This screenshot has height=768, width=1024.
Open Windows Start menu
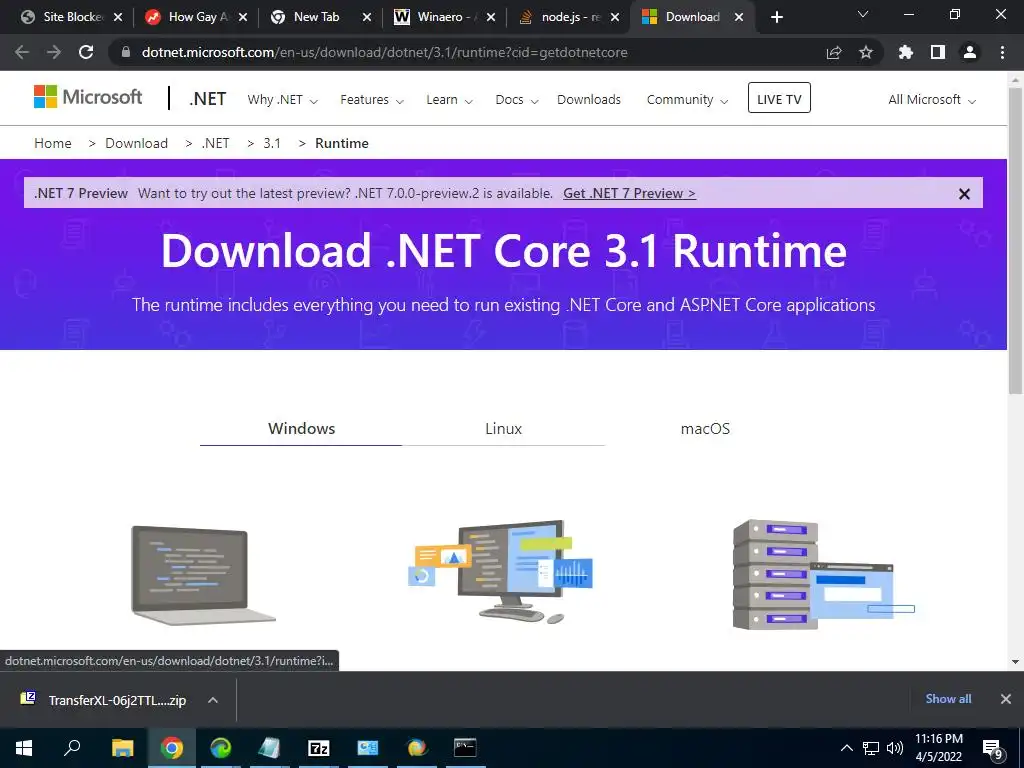[x=24, y=748]
